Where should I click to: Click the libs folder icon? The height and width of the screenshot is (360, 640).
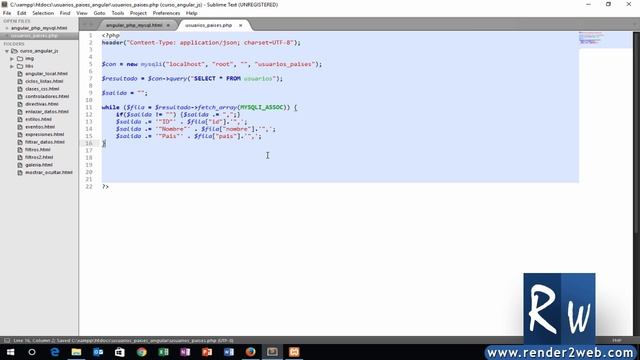[x=20, y=66]
